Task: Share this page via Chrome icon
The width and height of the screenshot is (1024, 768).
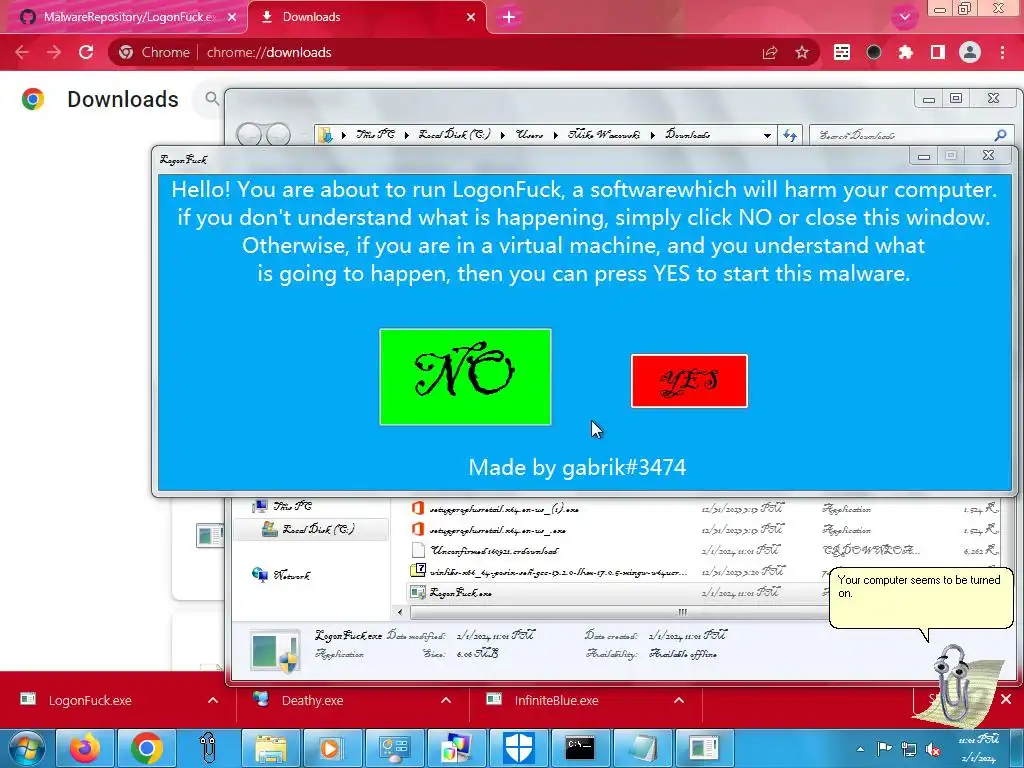Action: coord(770,52)
